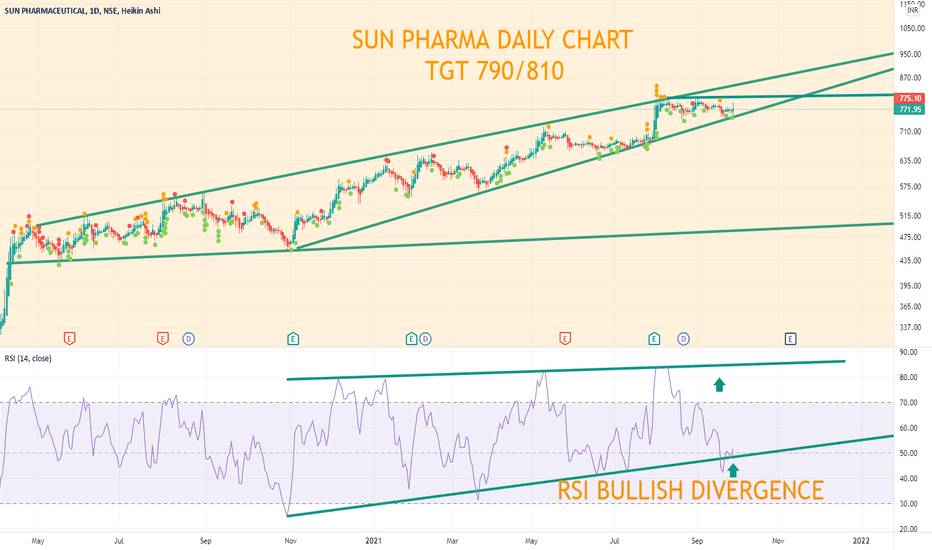This screenshot has height=550, width=932.
Task: Select the RSI BULLISH DIVERGENCE text annotation
Action: (691, 491)
